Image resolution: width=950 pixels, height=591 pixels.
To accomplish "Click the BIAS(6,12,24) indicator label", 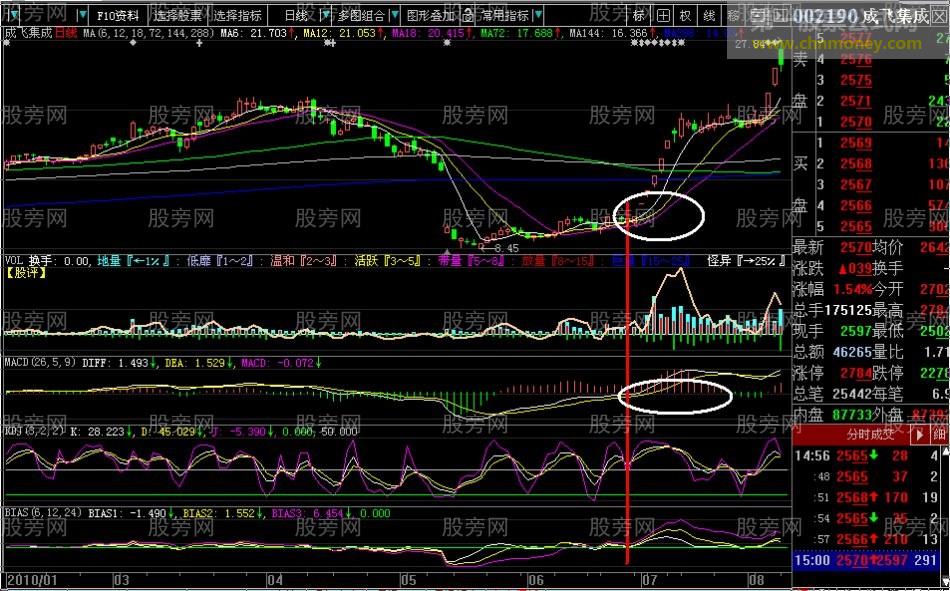I will point(43,513).
